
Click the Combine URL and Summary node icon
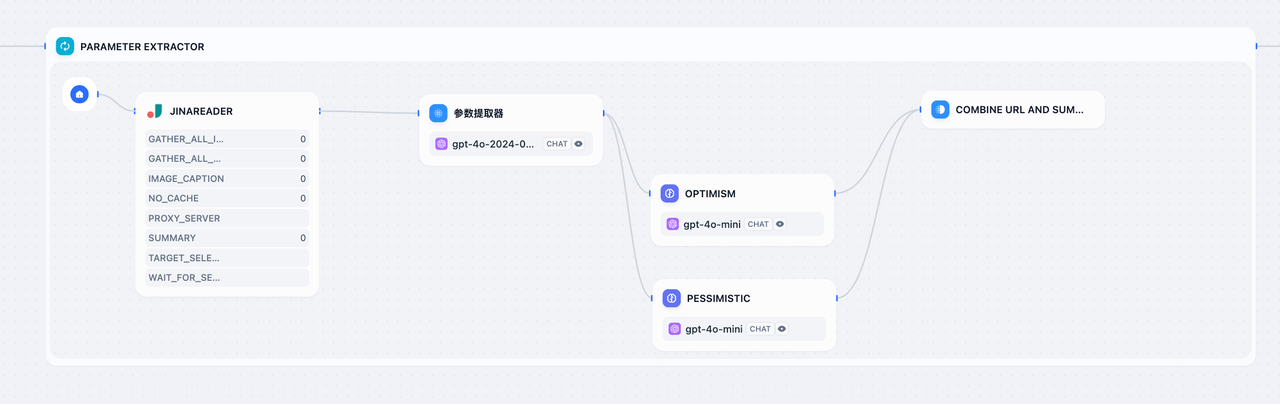(940, 109)
